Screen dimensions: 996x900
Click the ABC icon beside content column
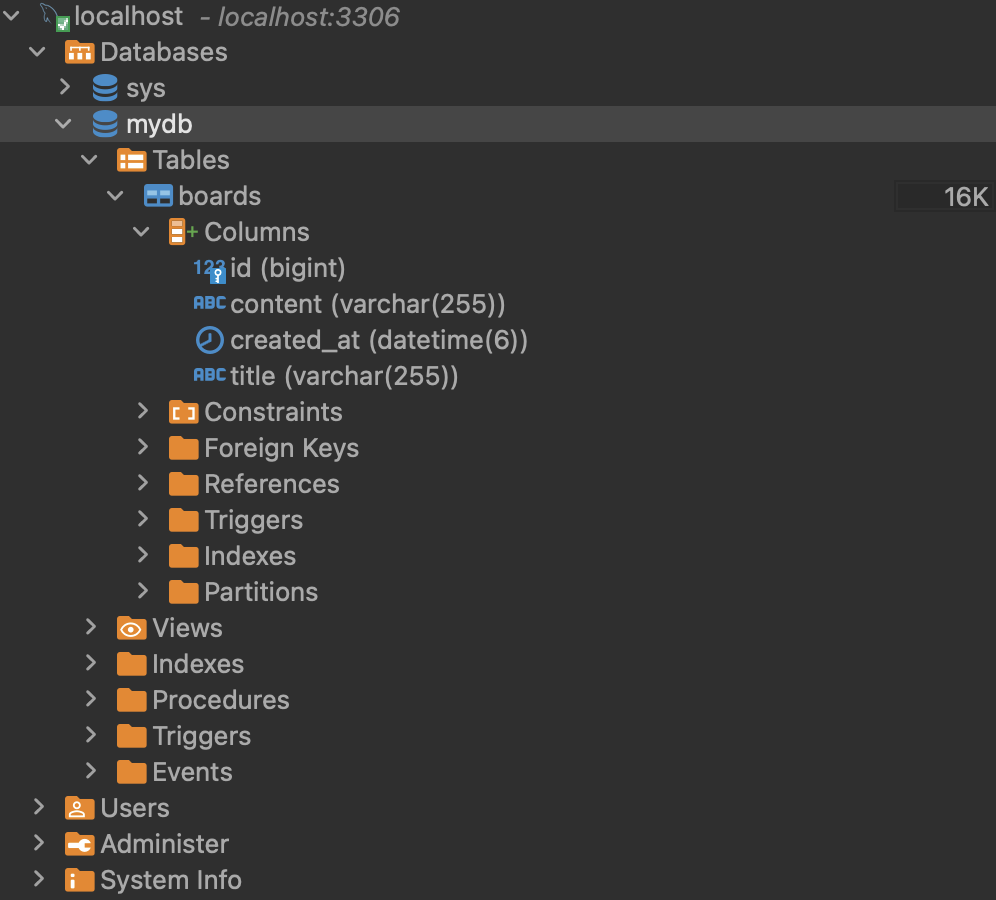[x=210, y=303]
